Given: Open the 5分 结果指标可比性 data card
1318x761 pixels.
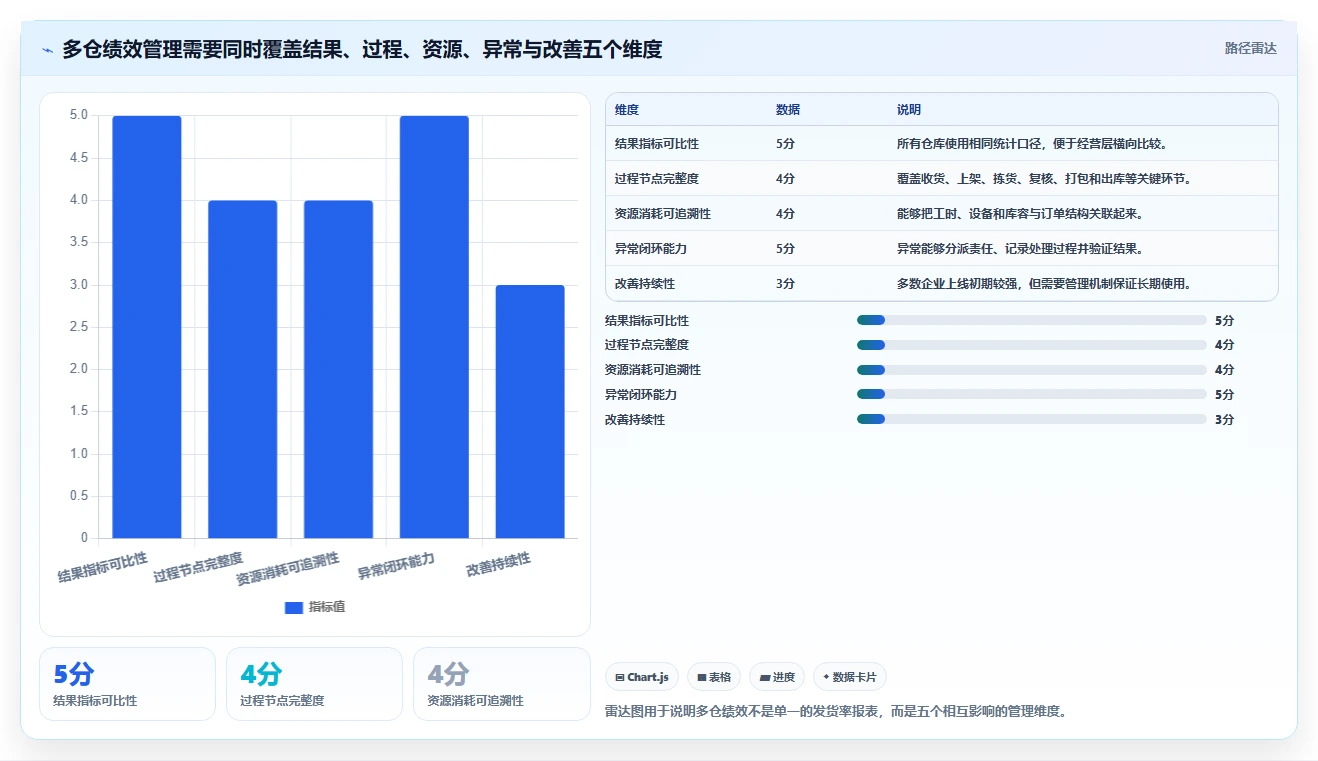Looking at the screenshot, I should tap(127, 684).
